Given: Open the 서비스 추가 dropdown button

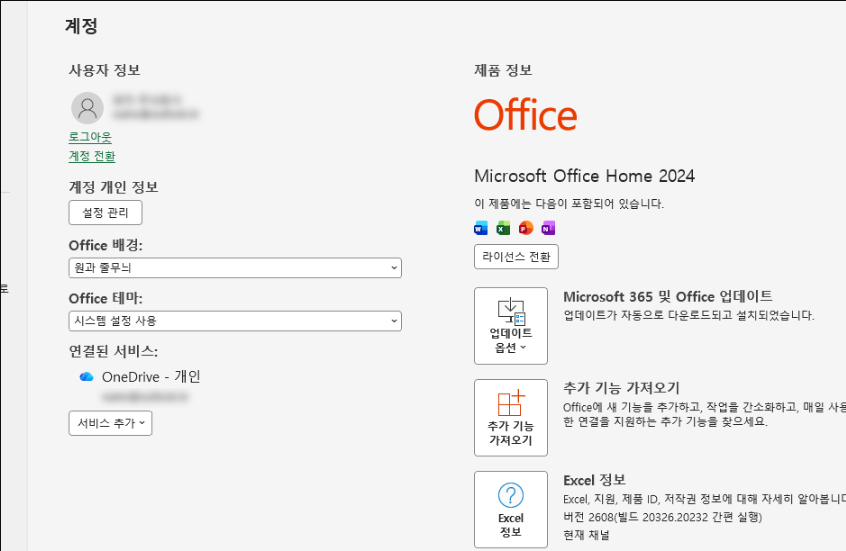Looking at the screenshot, I should click(x=111, y=423).
